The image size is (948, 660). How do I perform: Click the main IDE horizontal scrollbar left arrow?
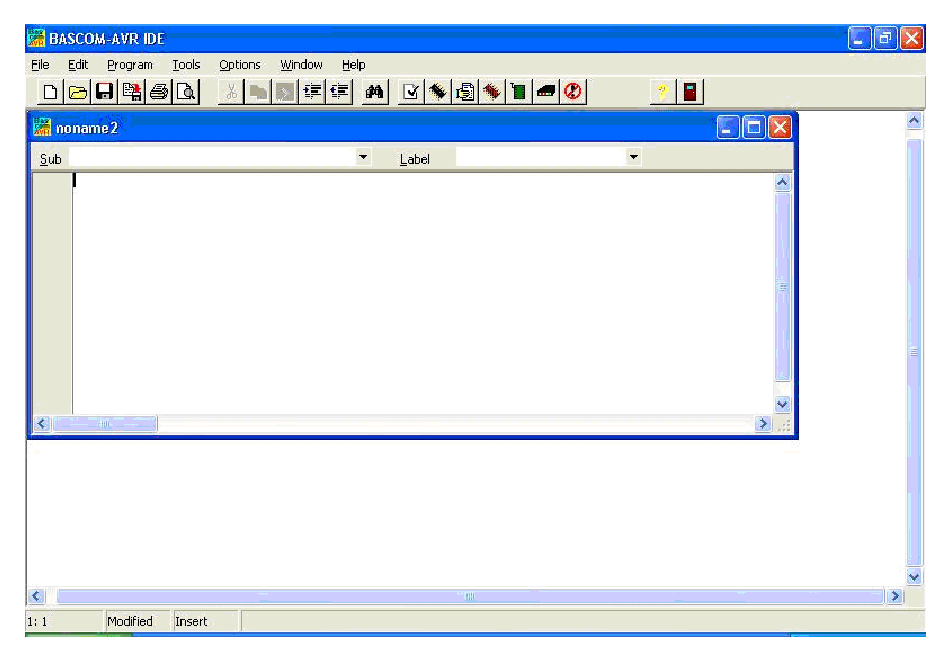[36, 596]
